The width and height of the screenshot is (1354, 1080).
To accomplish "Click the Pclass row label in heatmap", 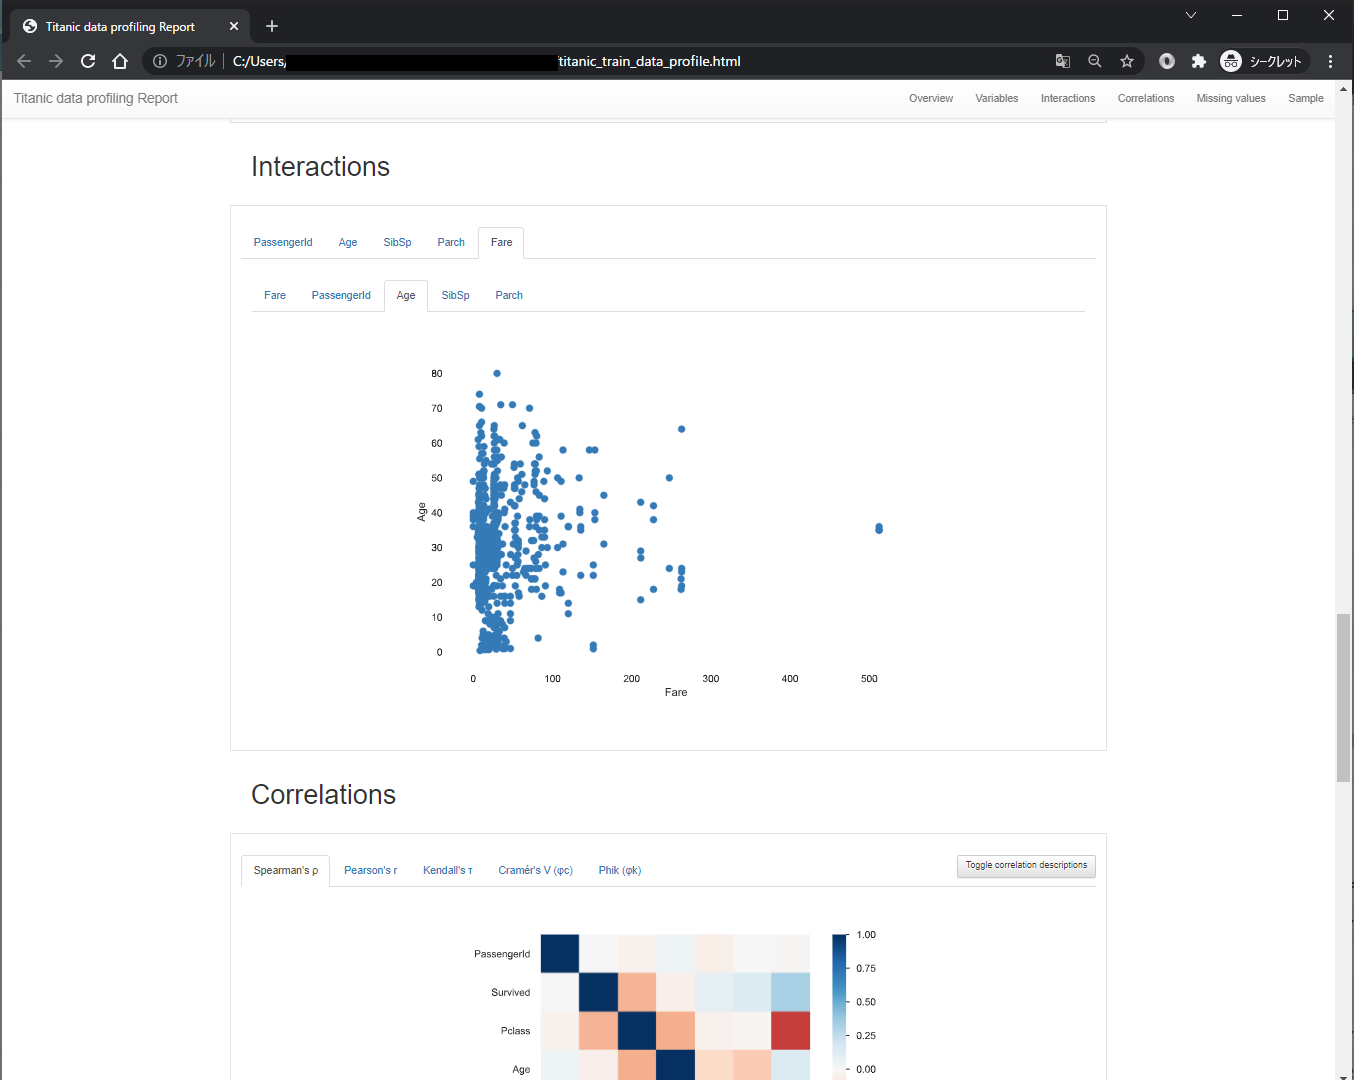I will click(x=515, y=1031).
